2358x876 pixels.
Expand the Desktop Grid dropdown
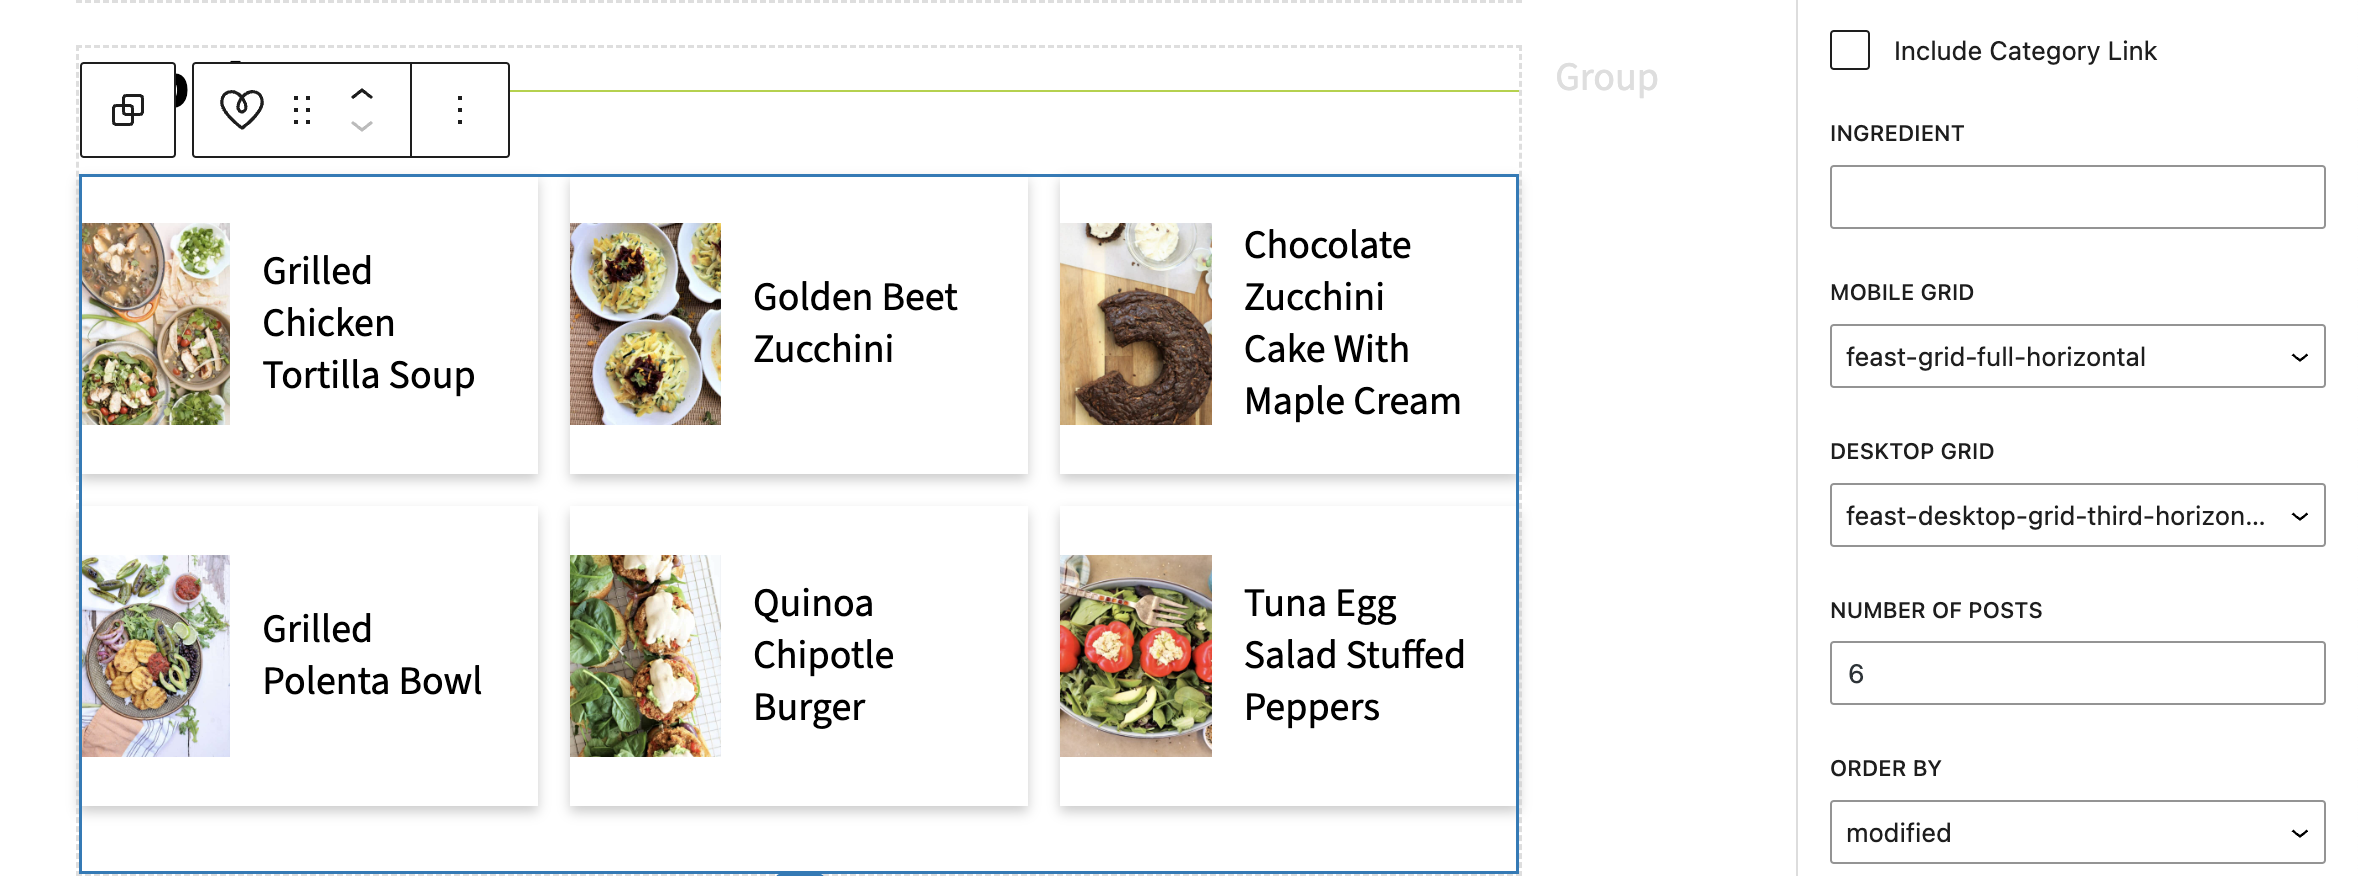tap(2076, 515)
